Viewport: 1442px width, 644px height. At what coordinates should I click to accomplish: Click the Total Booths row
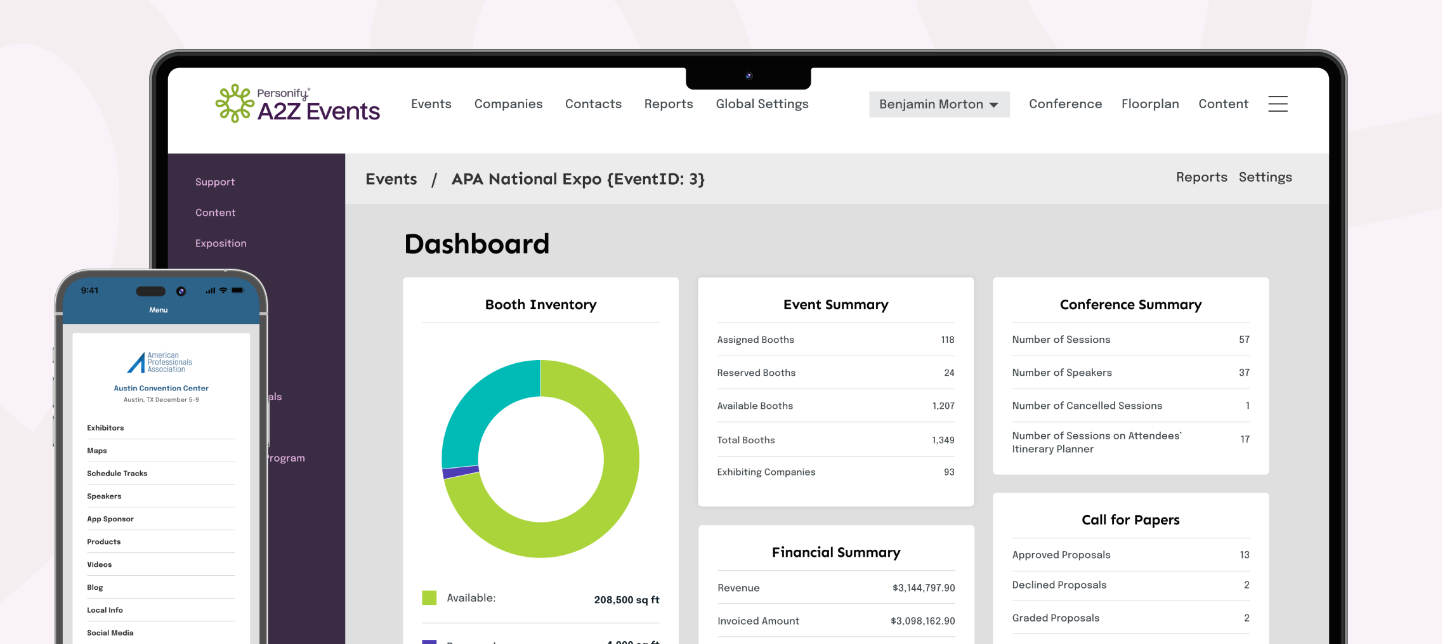coord(835,440)
